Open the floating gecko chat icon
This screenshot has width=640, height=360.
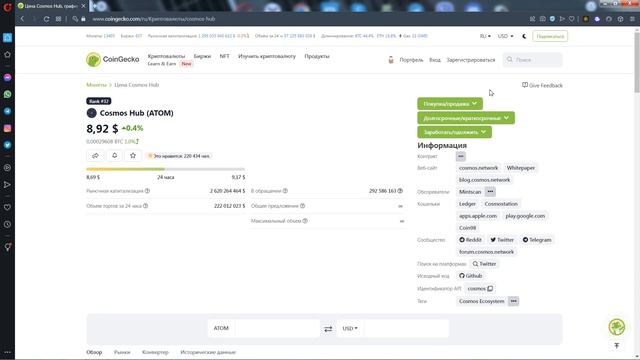(617, 327)
